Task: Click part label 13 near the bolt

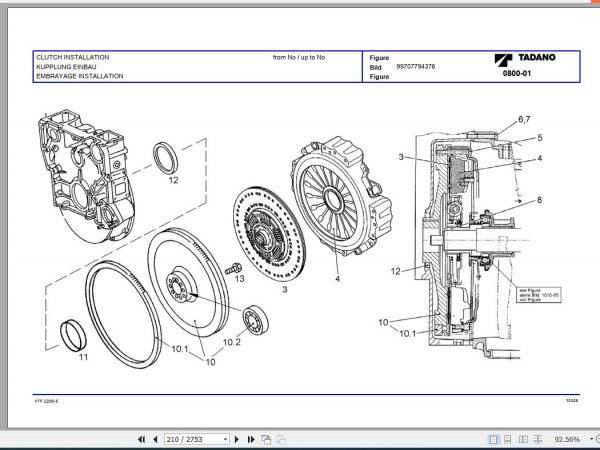Action: point(240,279)
